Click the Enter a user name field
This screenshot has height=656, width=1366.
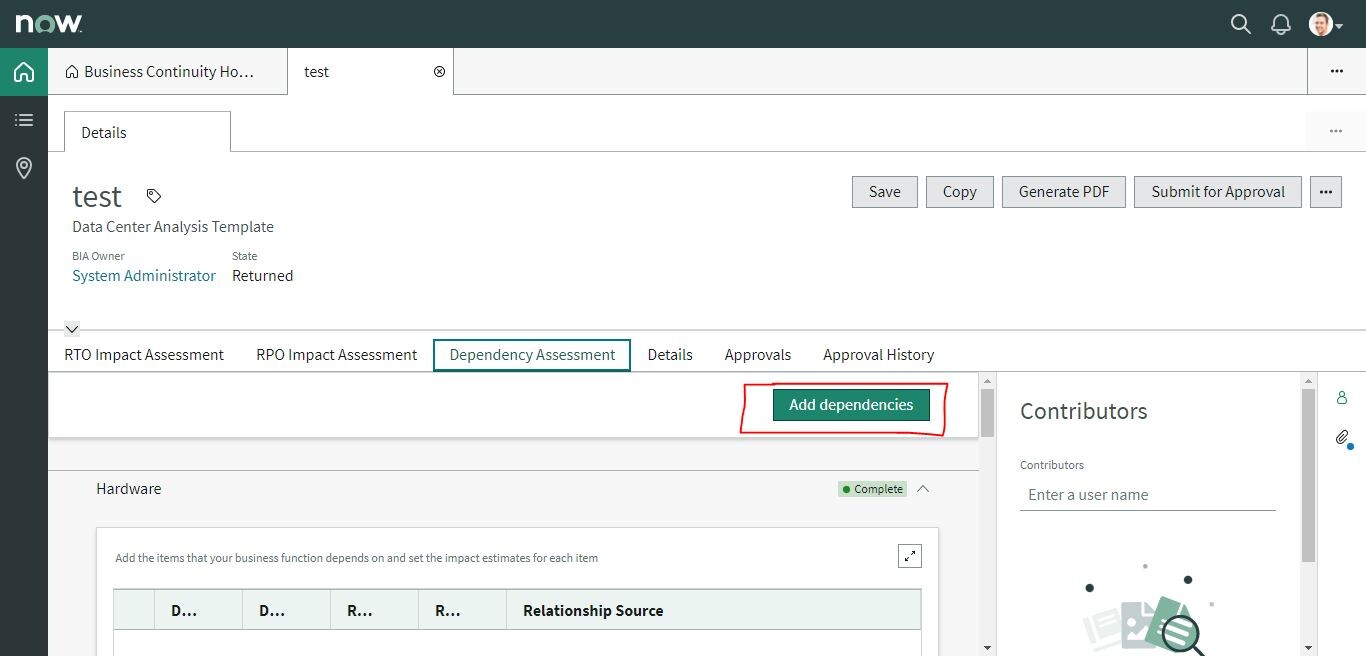[1147, 494]
